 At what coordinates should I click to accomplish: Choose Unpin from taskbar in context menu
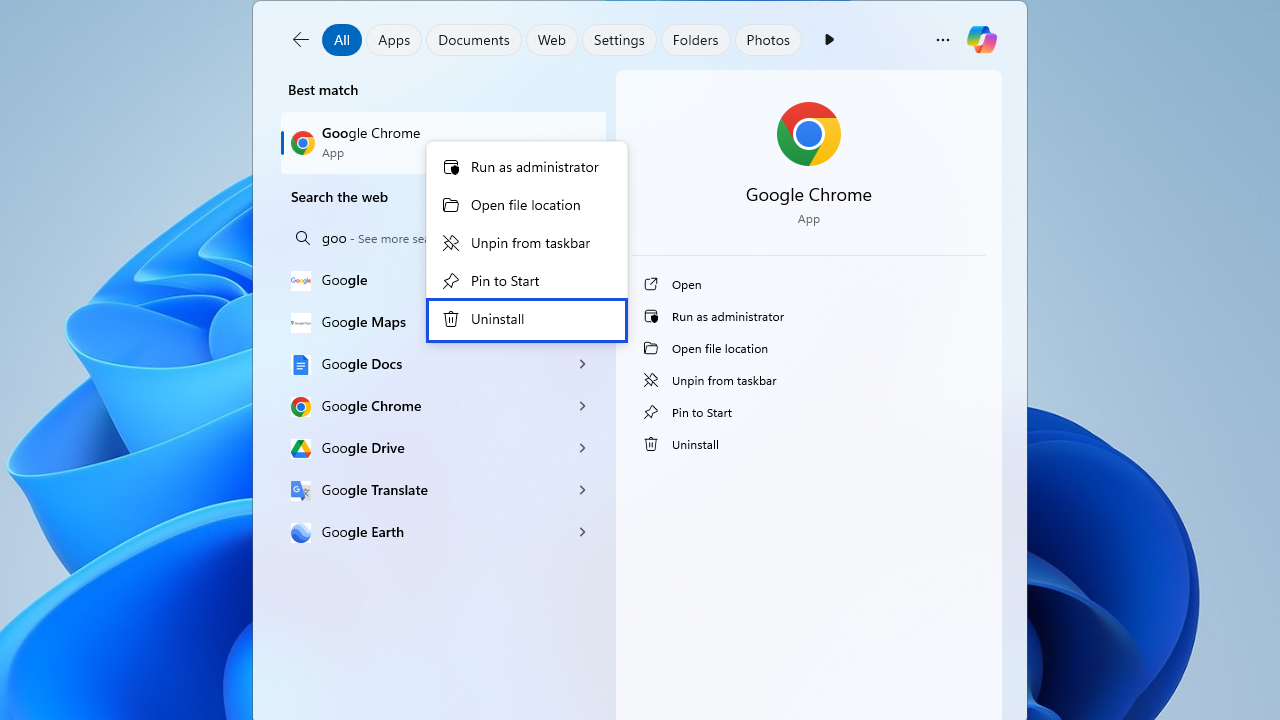[527, 243]
